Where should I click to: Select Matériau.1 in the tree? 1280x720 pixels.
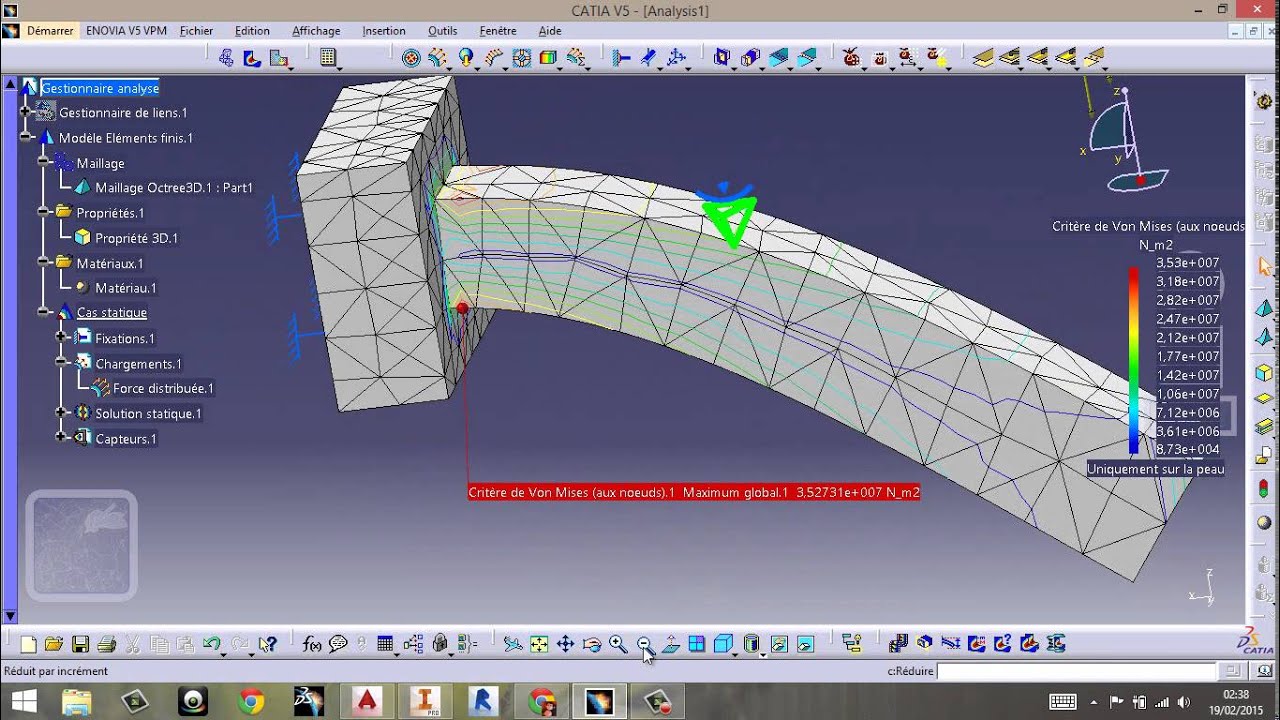[125, 288]
